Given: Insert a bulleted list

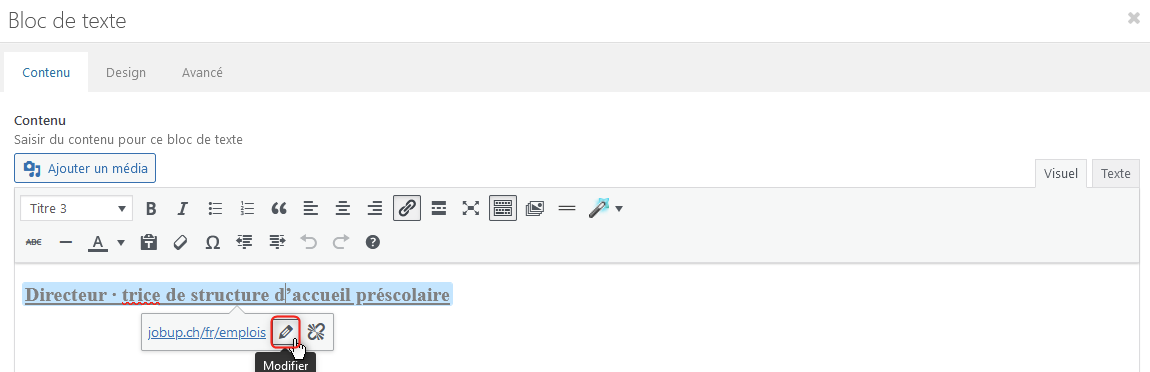Looking at the screenshot, I should coord(215,208).
